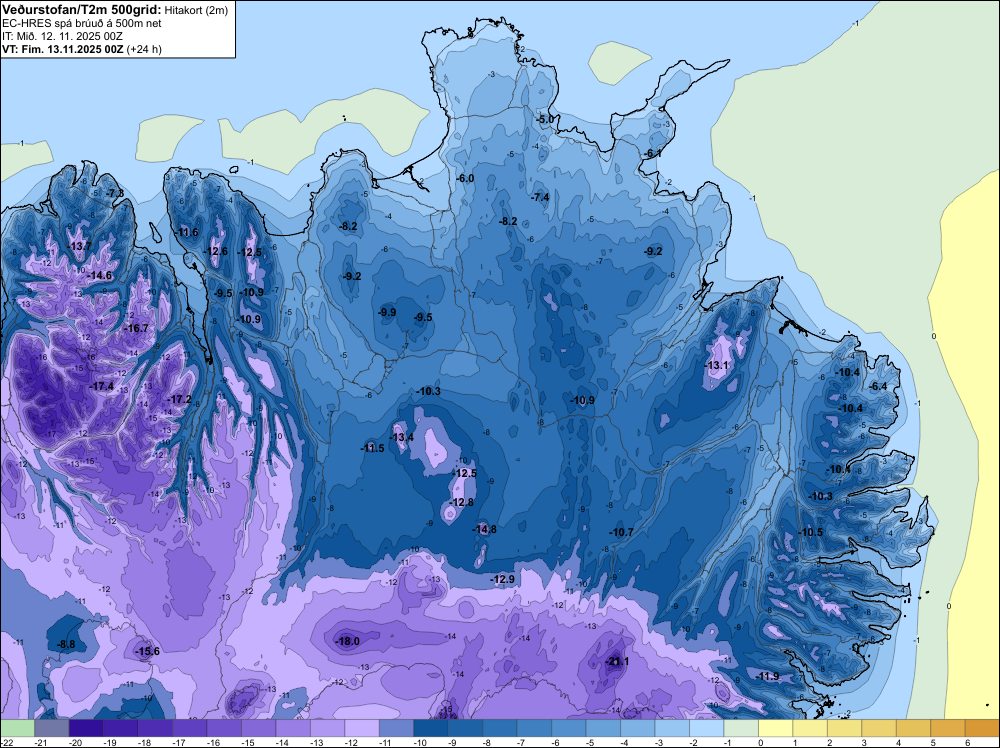This screenshot has width=1000, height=748.
Task: Click the -6.1 temperature value
Action: click(x=653, y=153)
